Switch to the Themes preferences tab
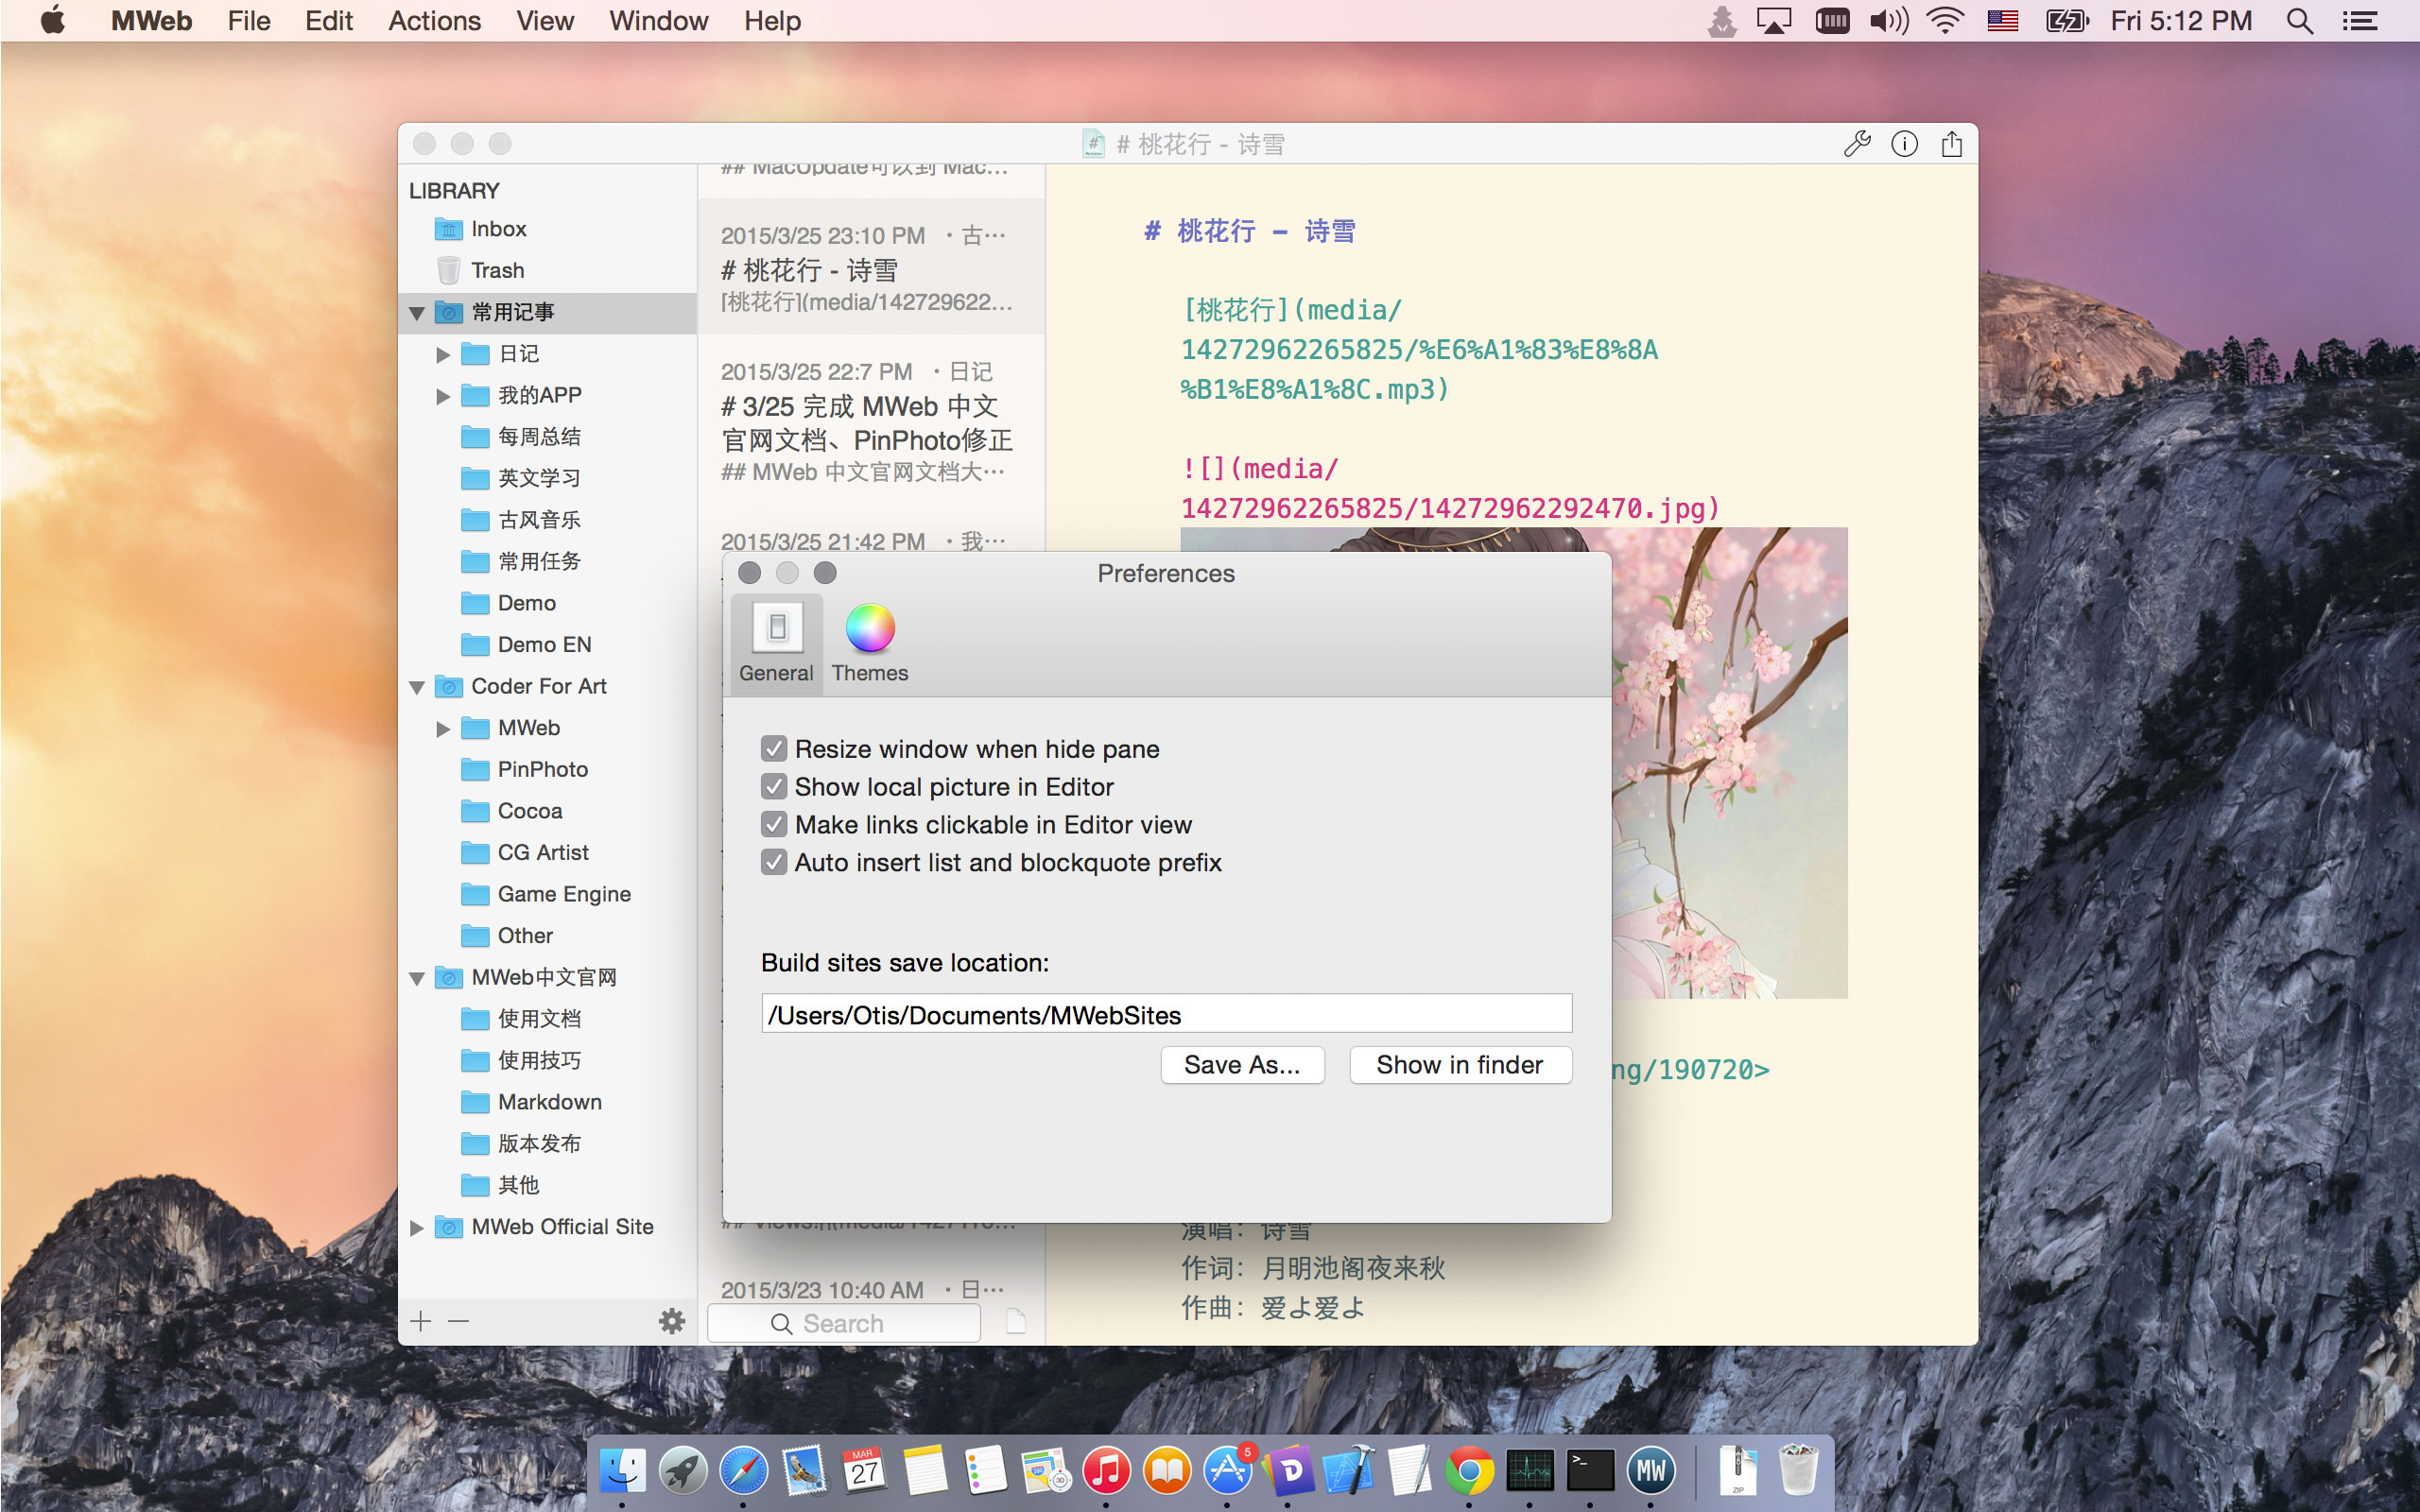Image resolution: width=2420 pixels, height=1512 pixels. tap(869, 643)
